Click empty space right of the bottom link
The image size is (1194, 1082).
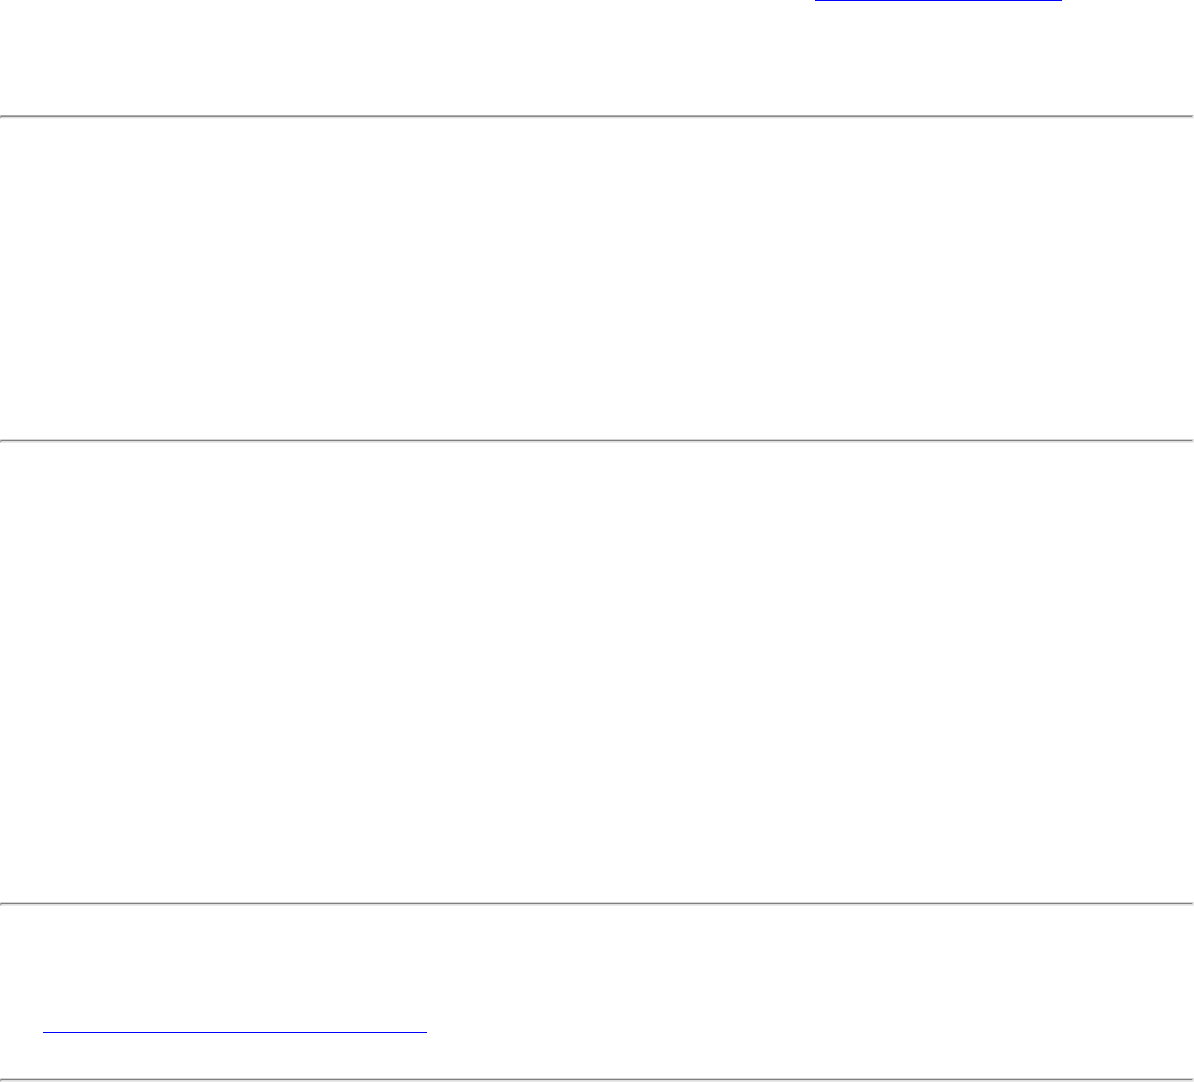coord(800,1028)
